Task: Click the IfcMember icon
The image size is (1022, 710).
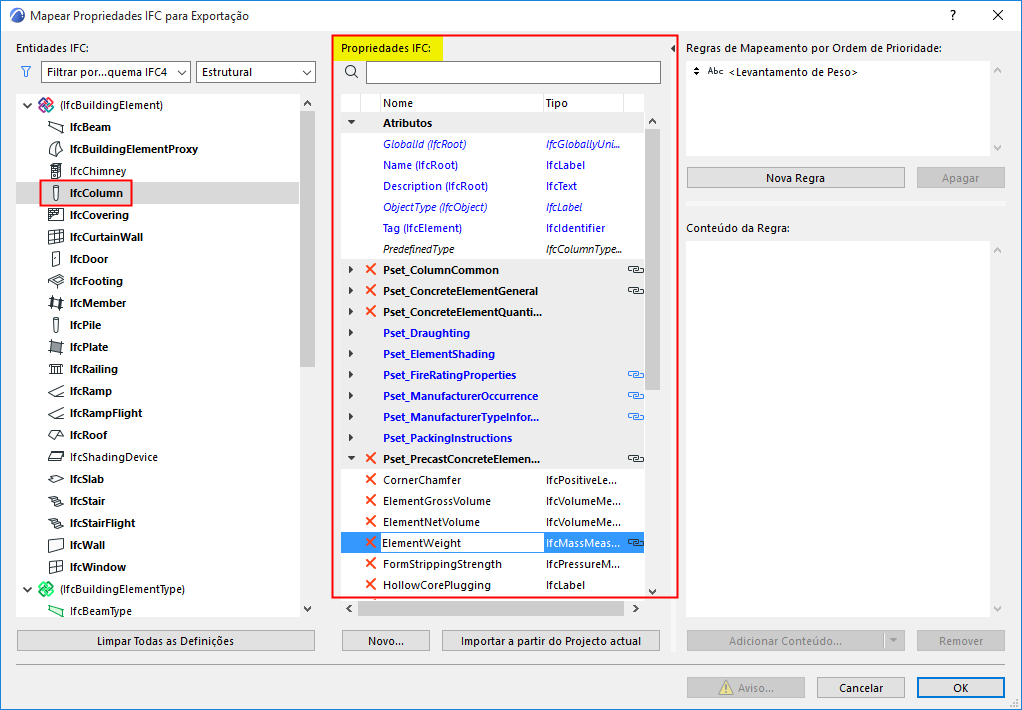Action: click(56, 303)
